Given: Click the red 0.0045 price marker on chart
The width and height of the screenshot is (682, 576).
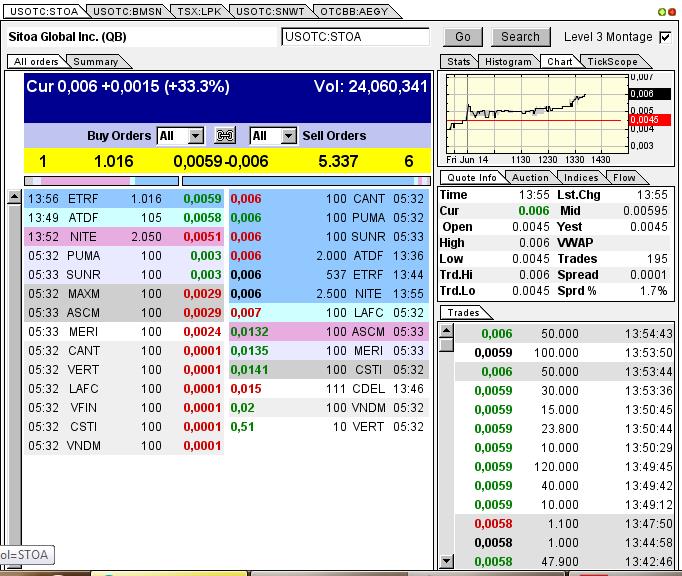Looking at the screenshot, I should (650, 120).
